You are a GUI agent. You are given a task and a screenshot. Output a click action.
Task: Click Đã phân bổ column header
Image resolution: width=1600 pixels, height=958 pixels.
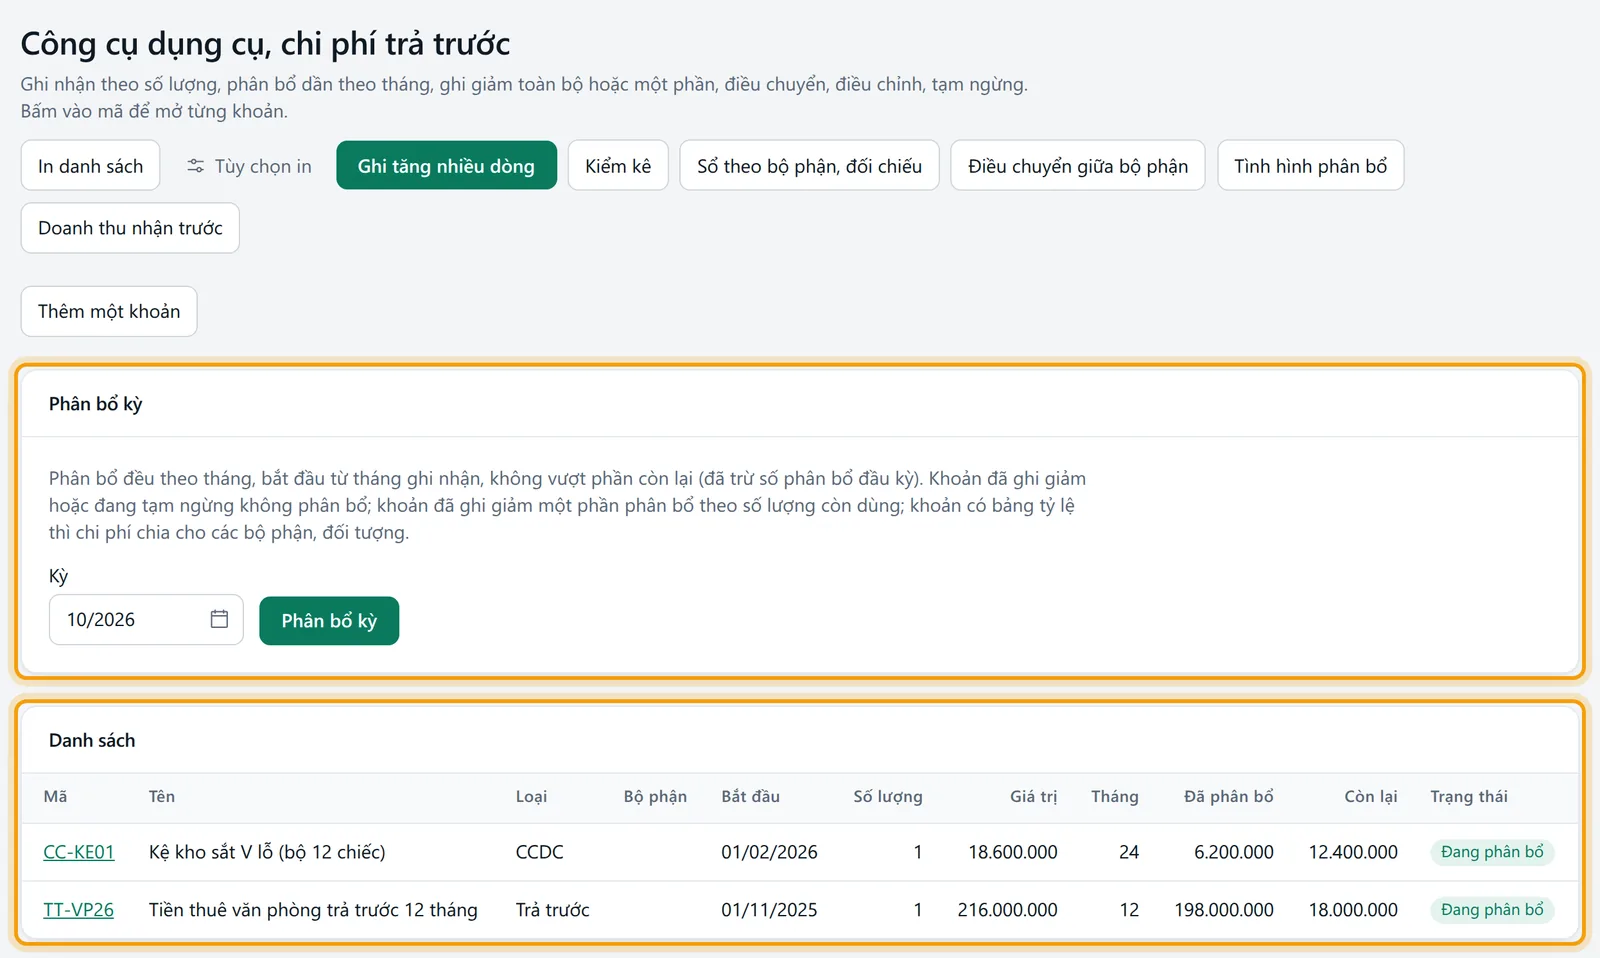pyautogui.click(x=1229, y=796)
